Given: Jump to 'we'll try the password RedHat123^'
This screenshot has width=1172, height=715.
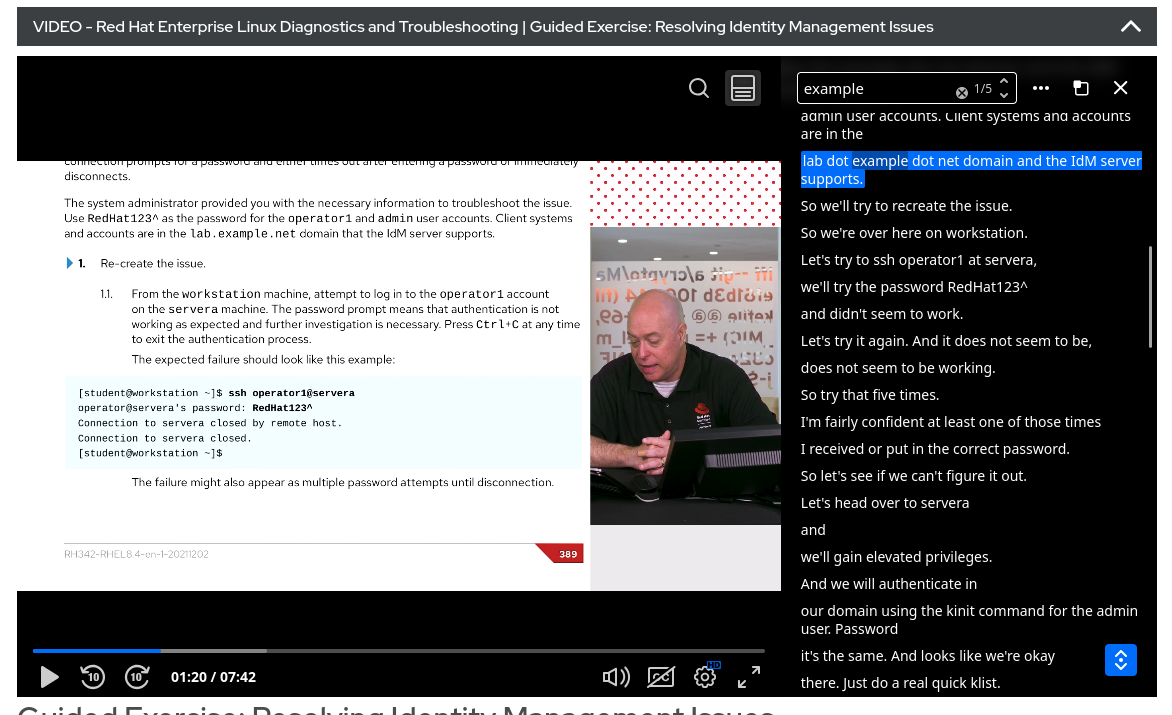Looking at the screenshot, I should point(913,287).
